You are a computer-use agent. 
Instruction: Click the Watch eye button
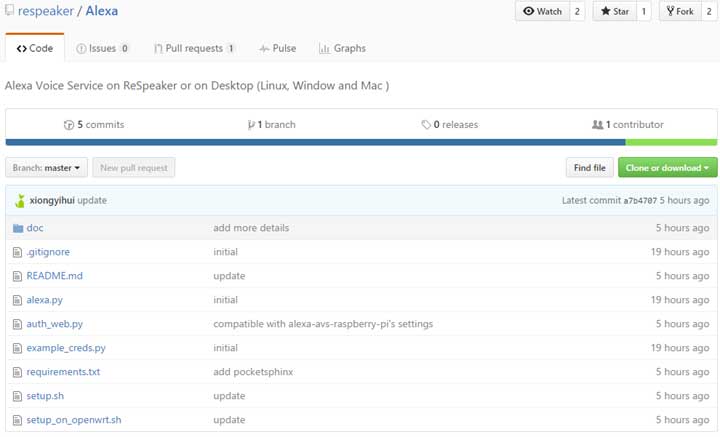pos(543,11)
